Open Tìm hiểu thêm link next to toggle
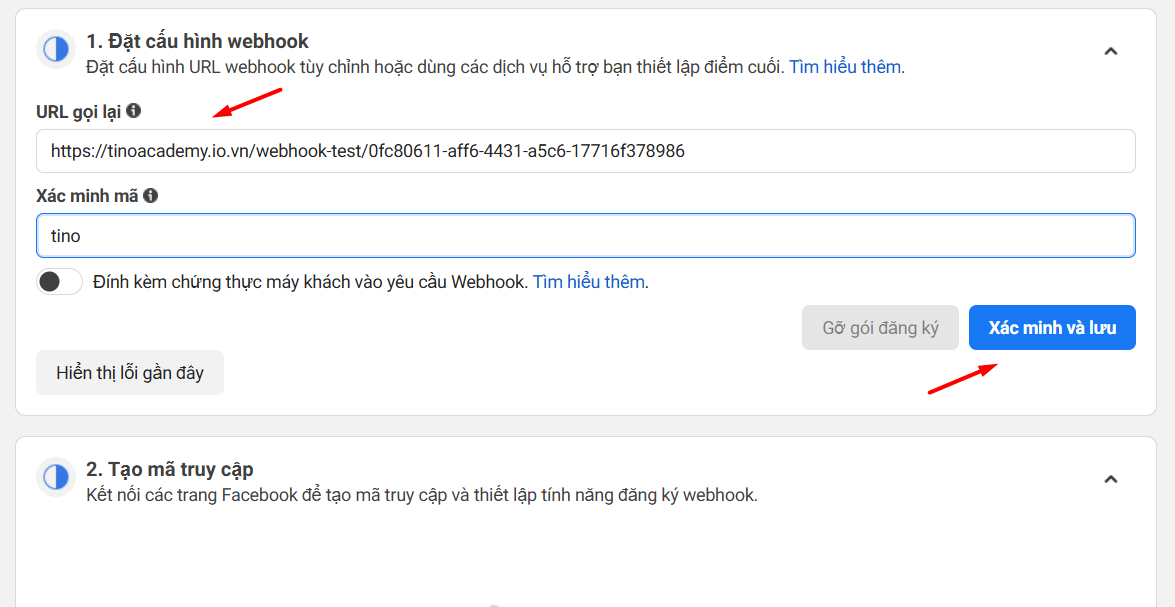Screen dimensions: 1175x607 [588, 282]
